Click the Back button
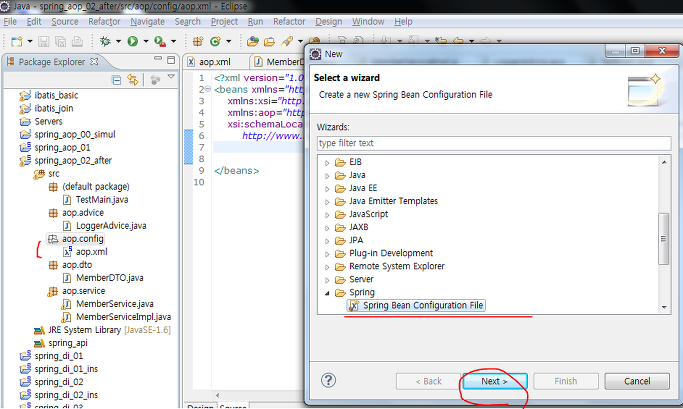Viewport: 683px width, 409px height. click(428, 381)
